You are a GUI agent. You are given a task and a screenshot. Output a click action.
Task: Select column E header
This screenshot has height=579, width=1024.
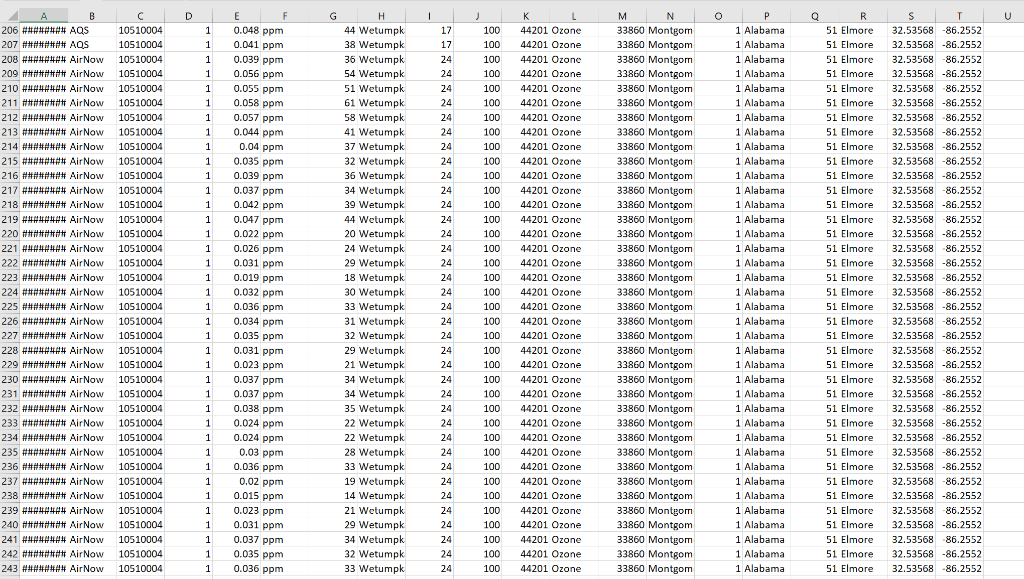click(236, 16)
